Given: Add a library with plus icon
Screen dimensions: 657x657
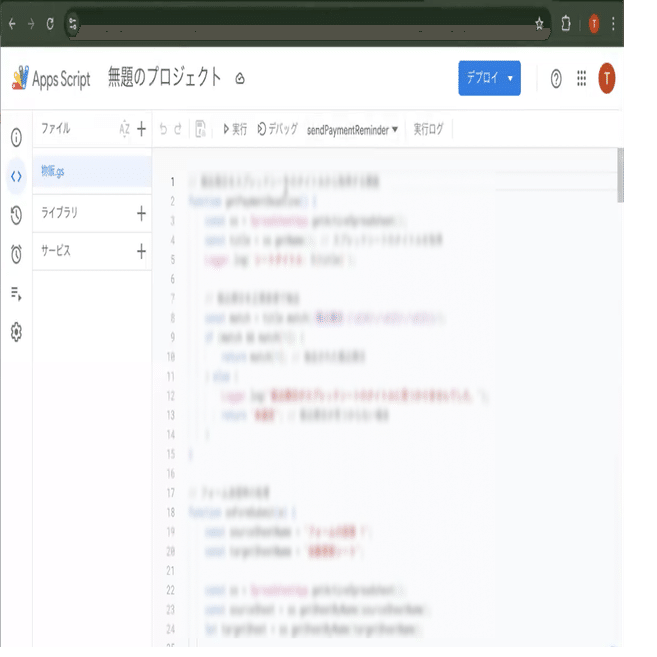Looking at the screenshot, I should pos(141,213).
